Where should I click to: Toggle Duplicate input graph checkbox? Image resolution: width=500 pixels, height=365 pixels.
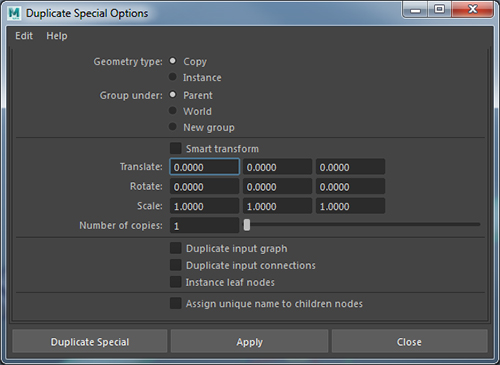coord(176,248)
